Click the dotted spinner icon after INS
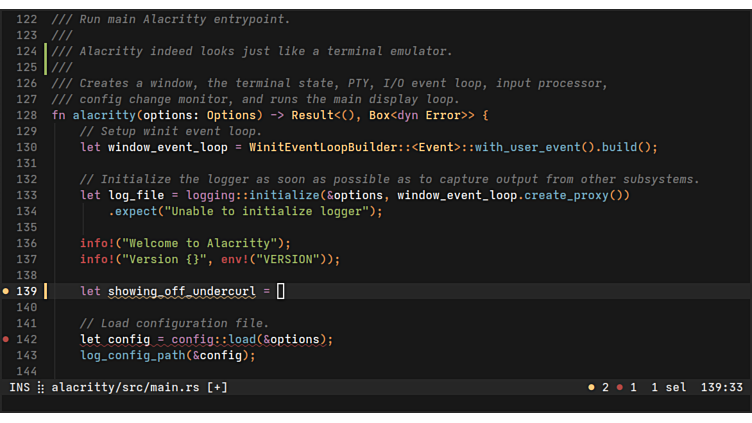The width and height of the screenshot is (752, 423). pyautogui.click(x=41, y=387)
